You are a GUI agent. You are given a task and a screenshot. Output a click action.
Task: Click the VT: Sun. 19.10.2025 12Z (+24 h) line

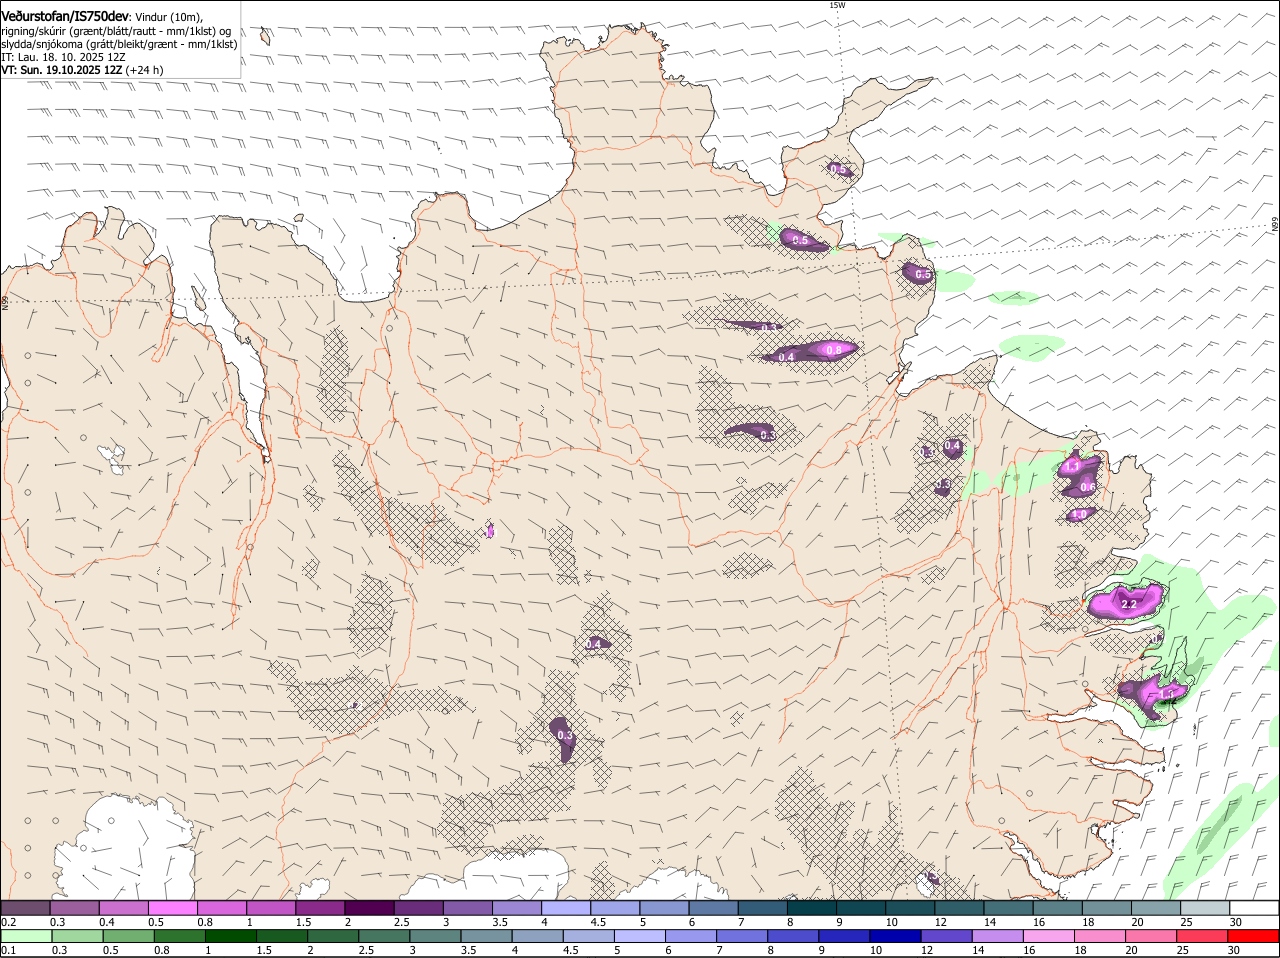(x=82, y=70)
